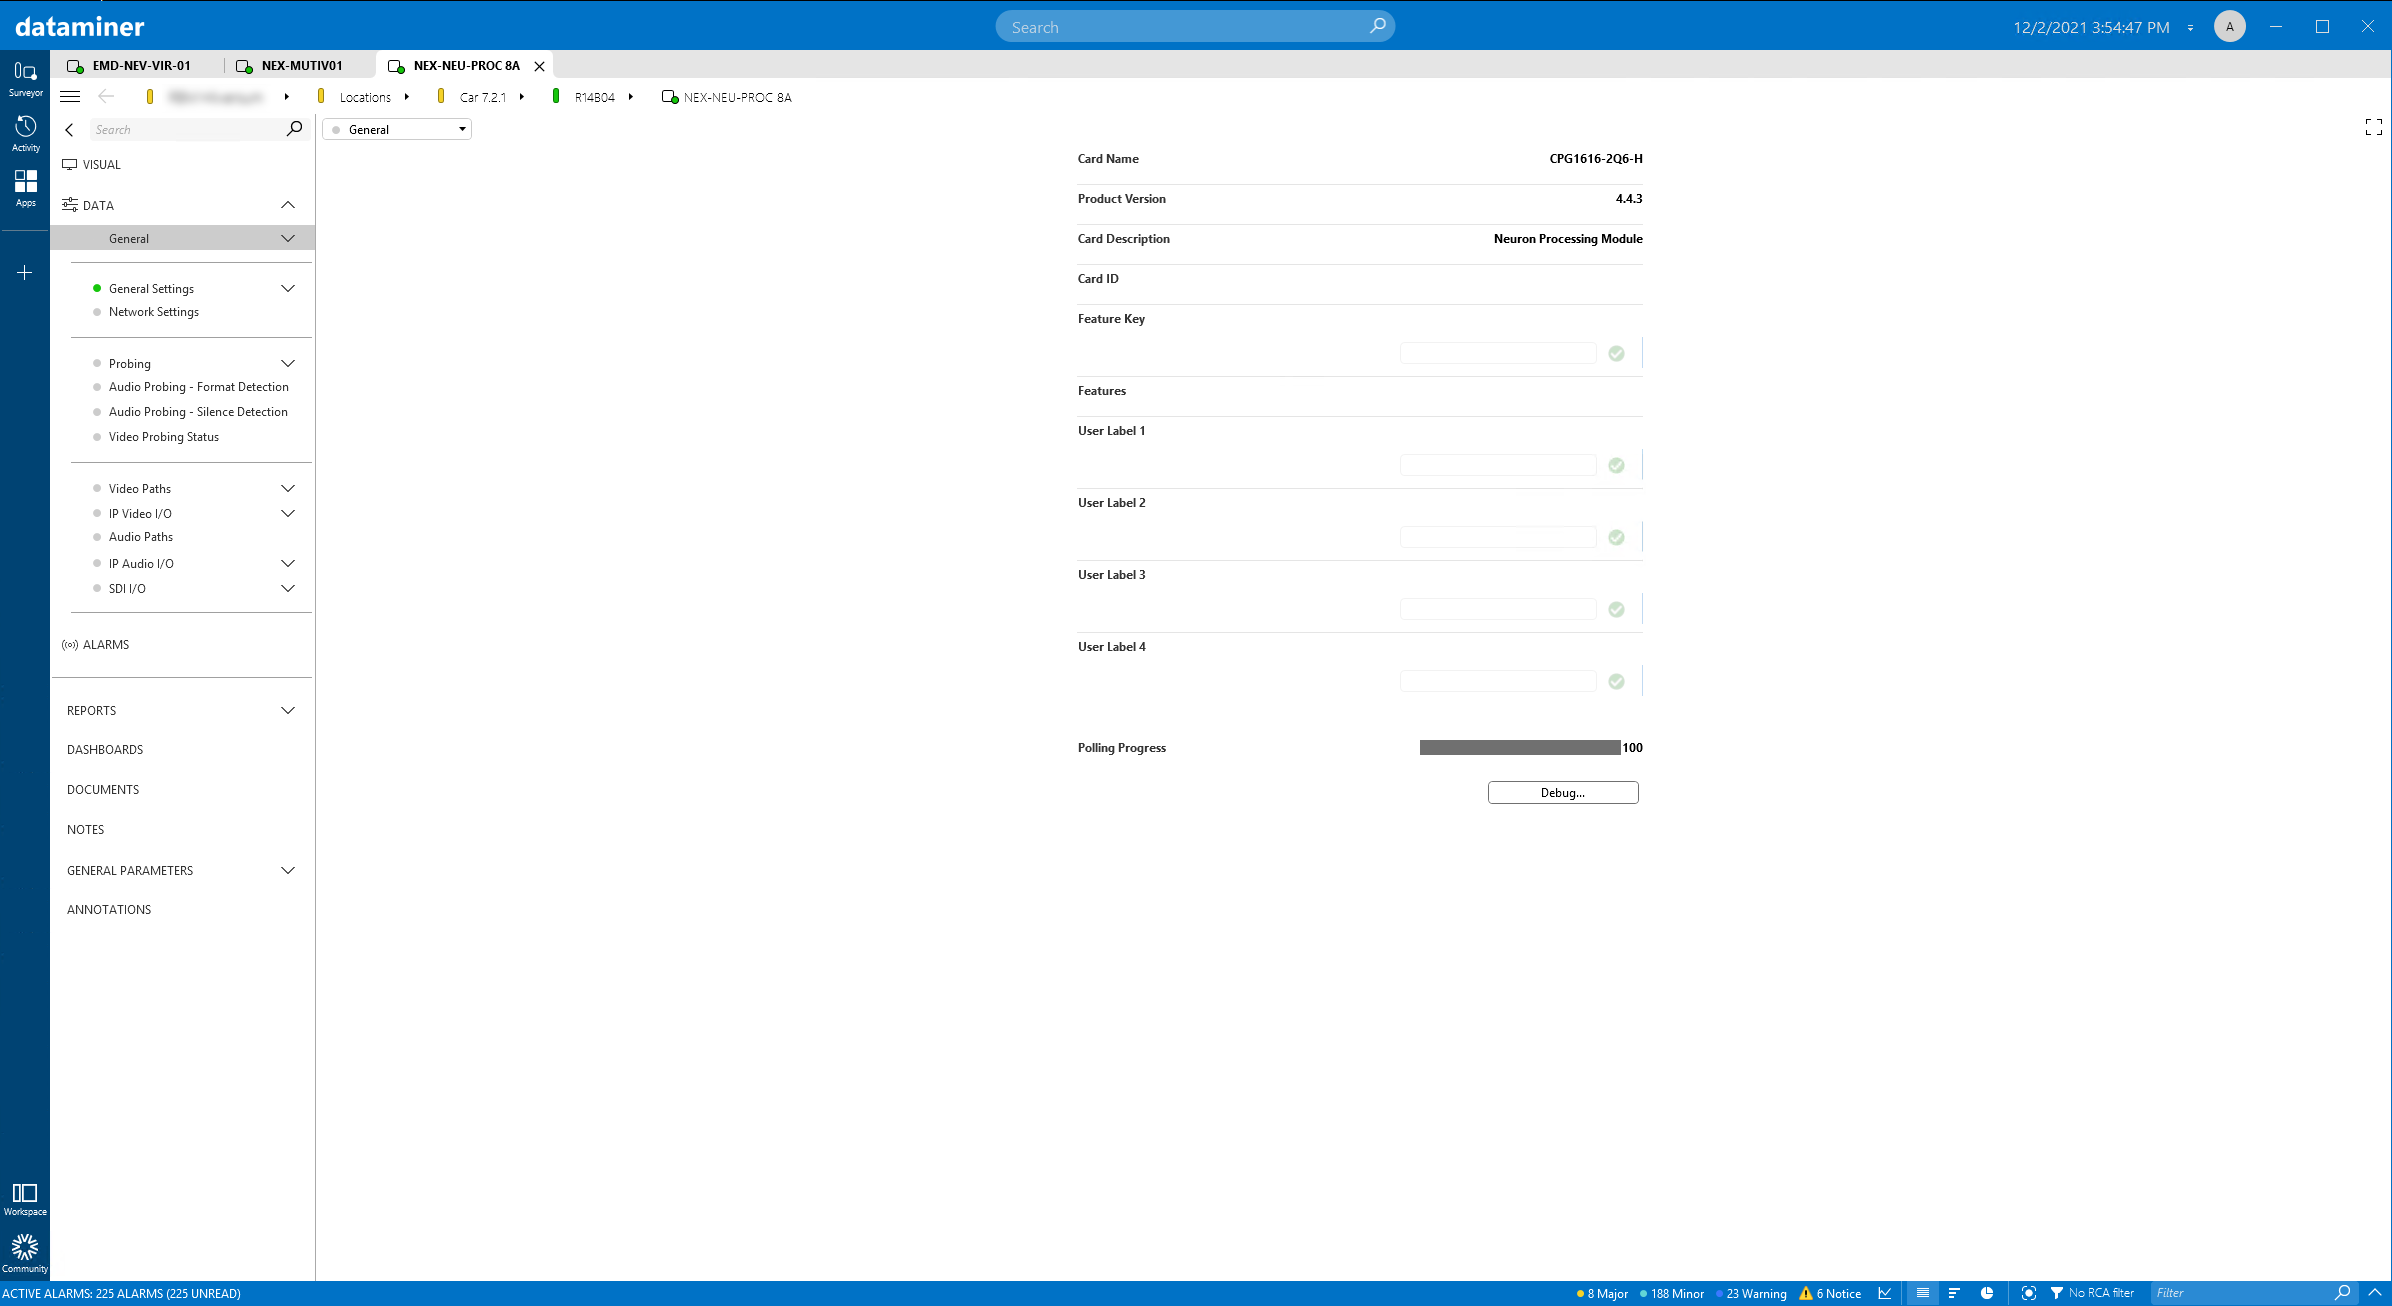
Task: Expand the Video Paths chevron
Action: click(288, 488)
